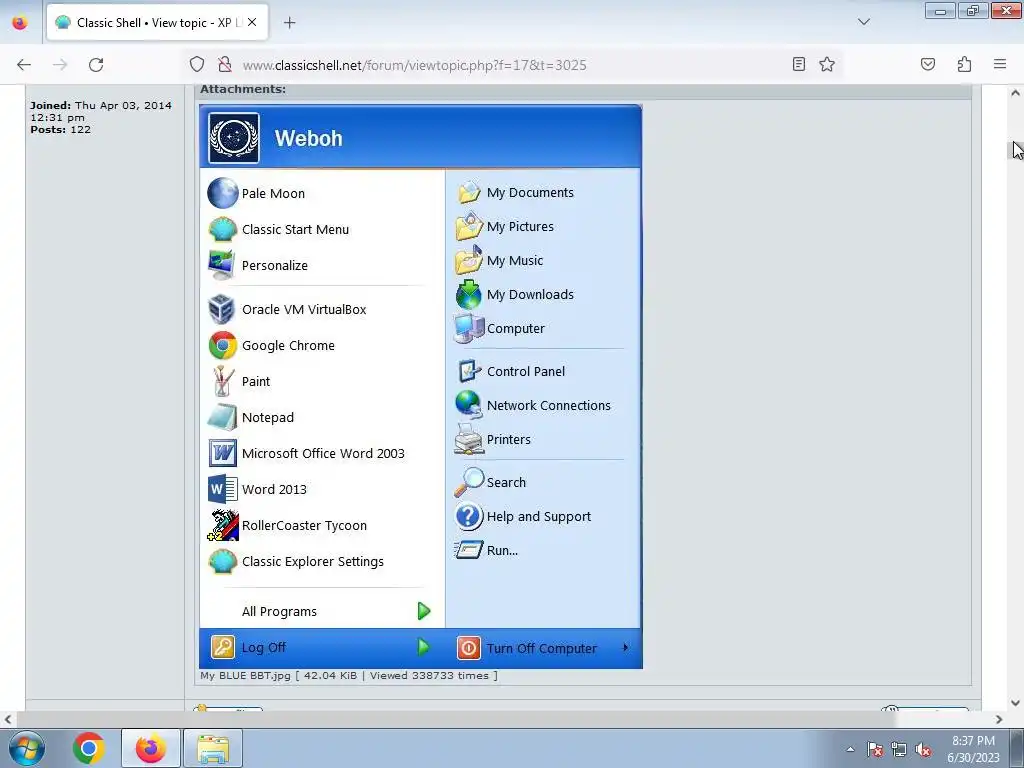The image size is (1024, 768).
Task: Click the muted volume tray icon
Action: (923, 750)
